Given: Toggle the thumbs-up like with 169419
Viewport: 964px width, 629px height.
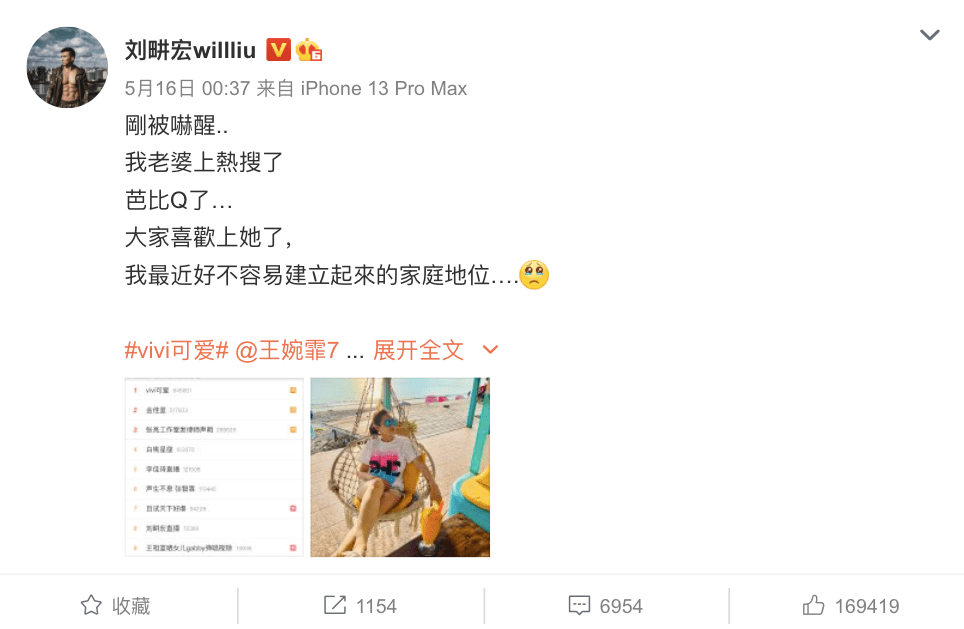Looking at the screenshot, I should [x=851, y=606].
